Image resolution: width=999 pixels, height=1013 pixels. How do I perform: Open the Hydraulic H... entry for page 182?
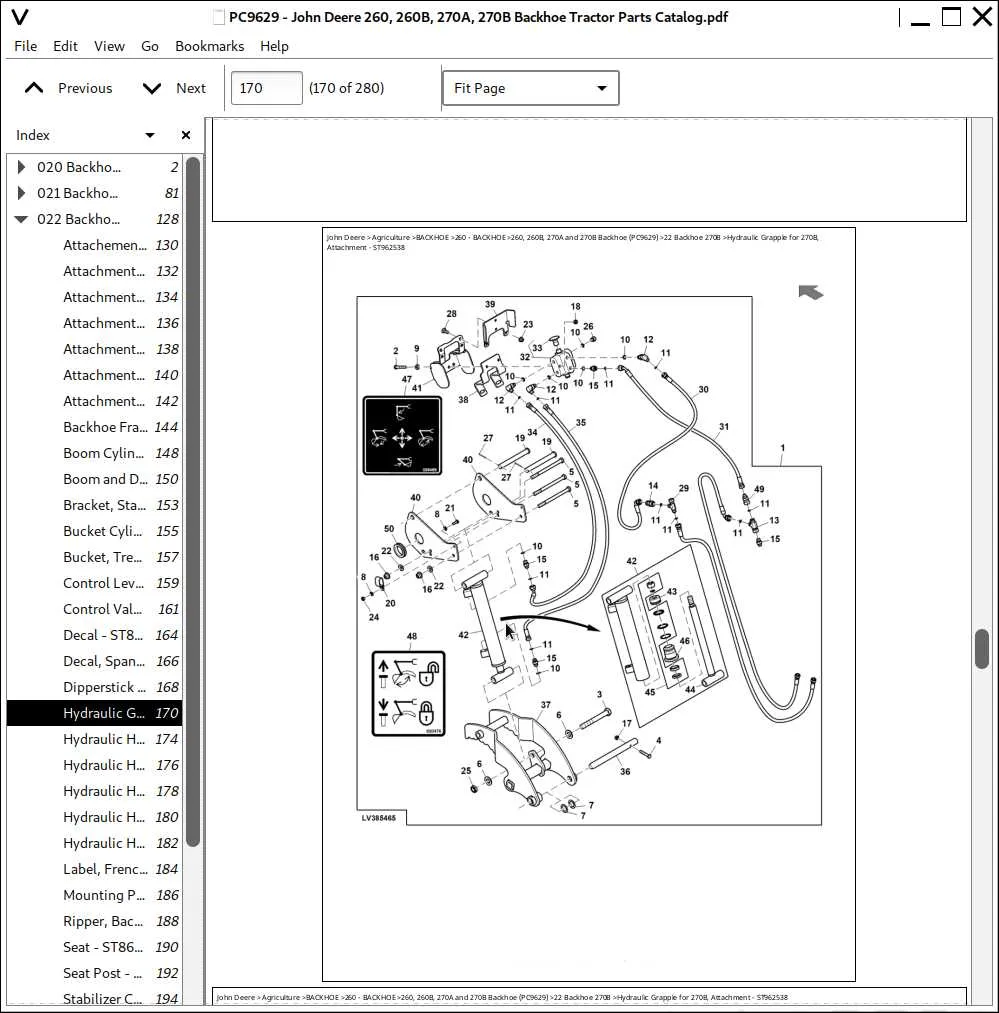95,843
